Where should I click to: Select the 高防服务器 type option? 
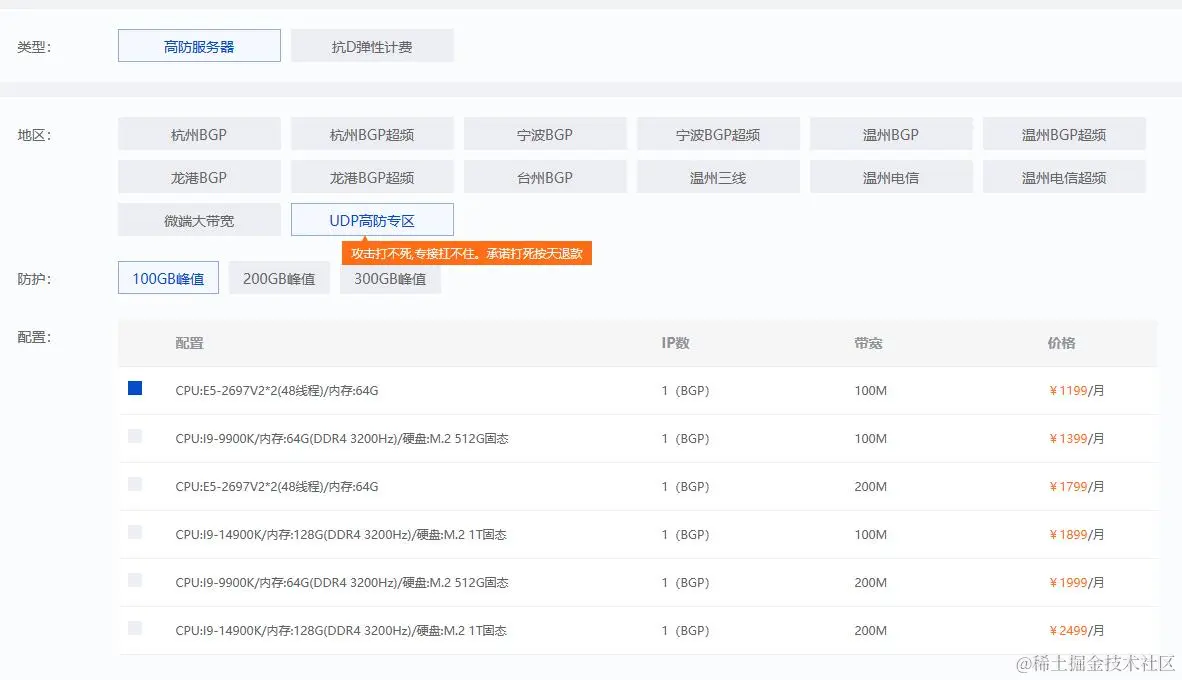(x=199, y=46)
